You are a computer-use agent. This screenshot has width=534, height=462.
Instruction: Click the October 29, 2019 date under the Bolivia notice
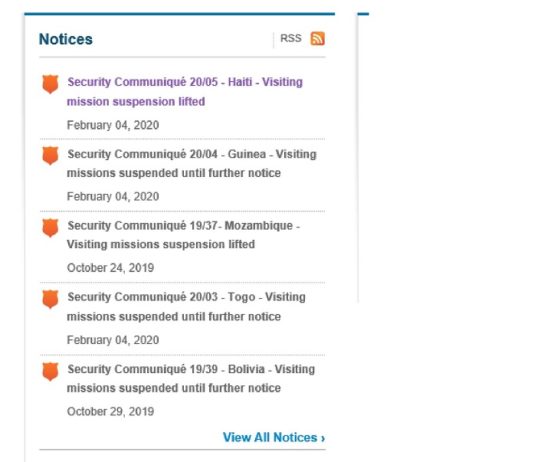click(x=110, y=411)
